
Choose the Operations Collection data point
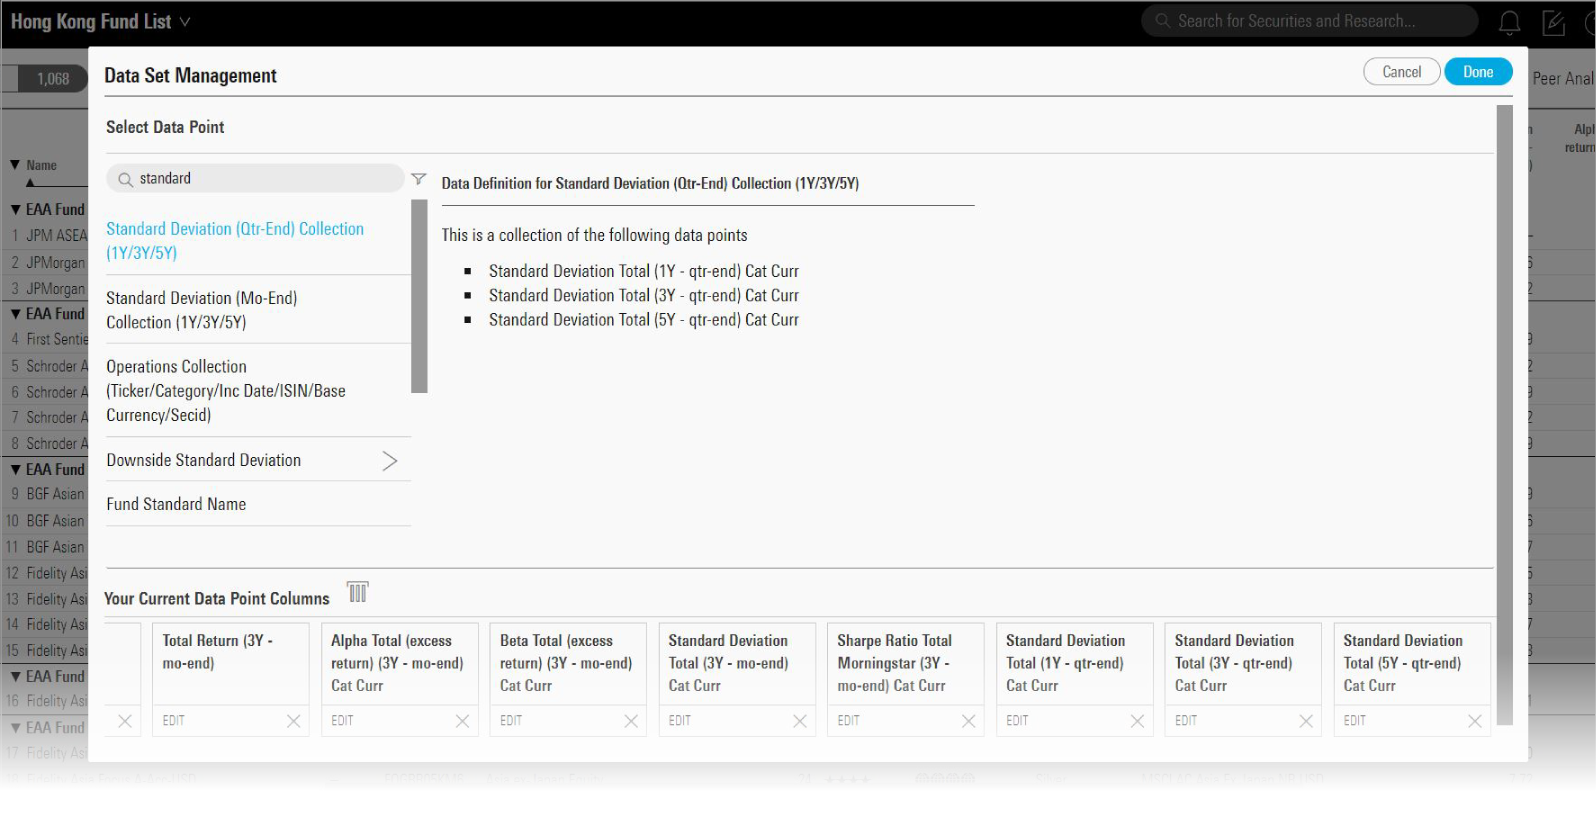(226, 391)
